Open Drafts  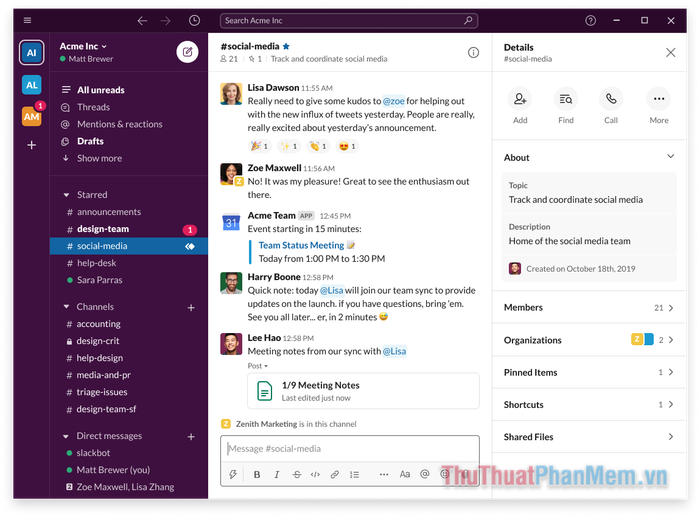[90, 141]
